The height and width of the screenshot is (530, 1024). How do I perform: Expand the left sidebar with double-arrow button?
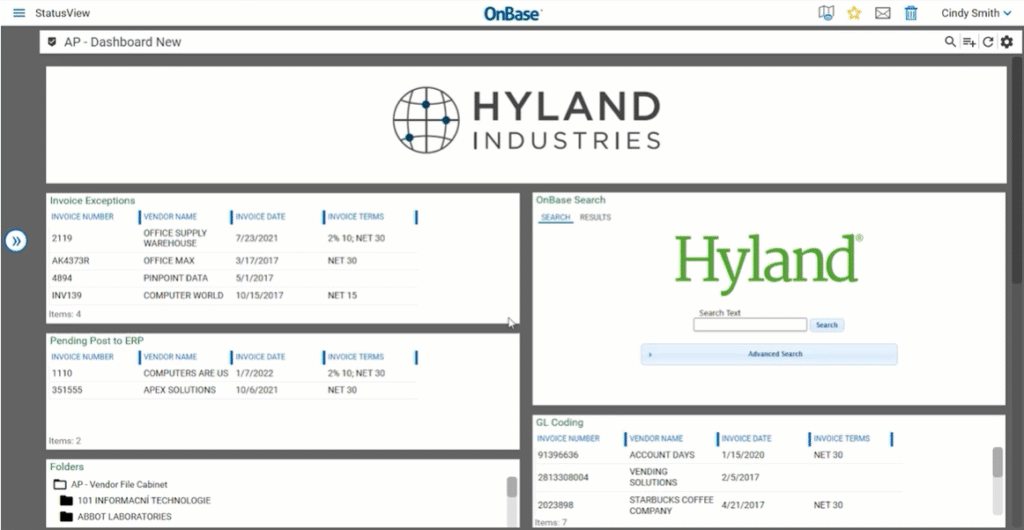coord(15,241)
